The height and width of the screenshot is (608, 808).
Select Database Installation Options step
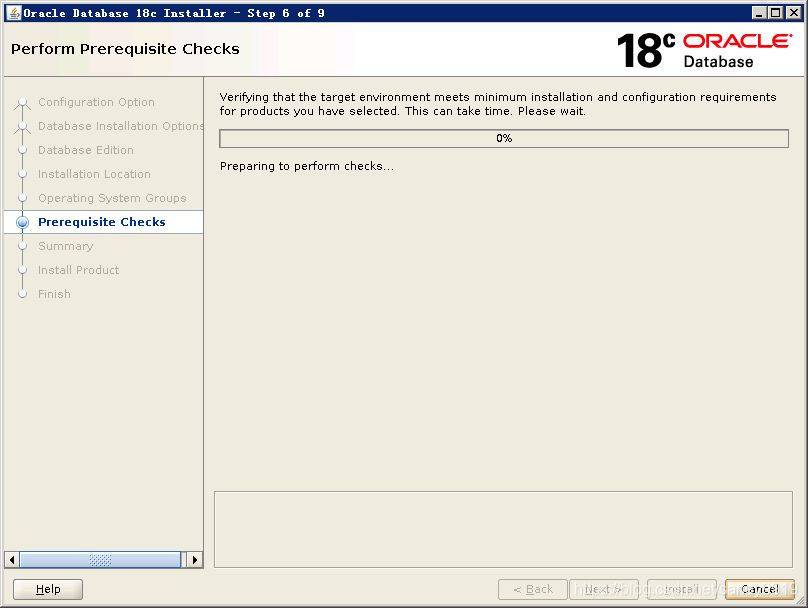pos(121,126)
